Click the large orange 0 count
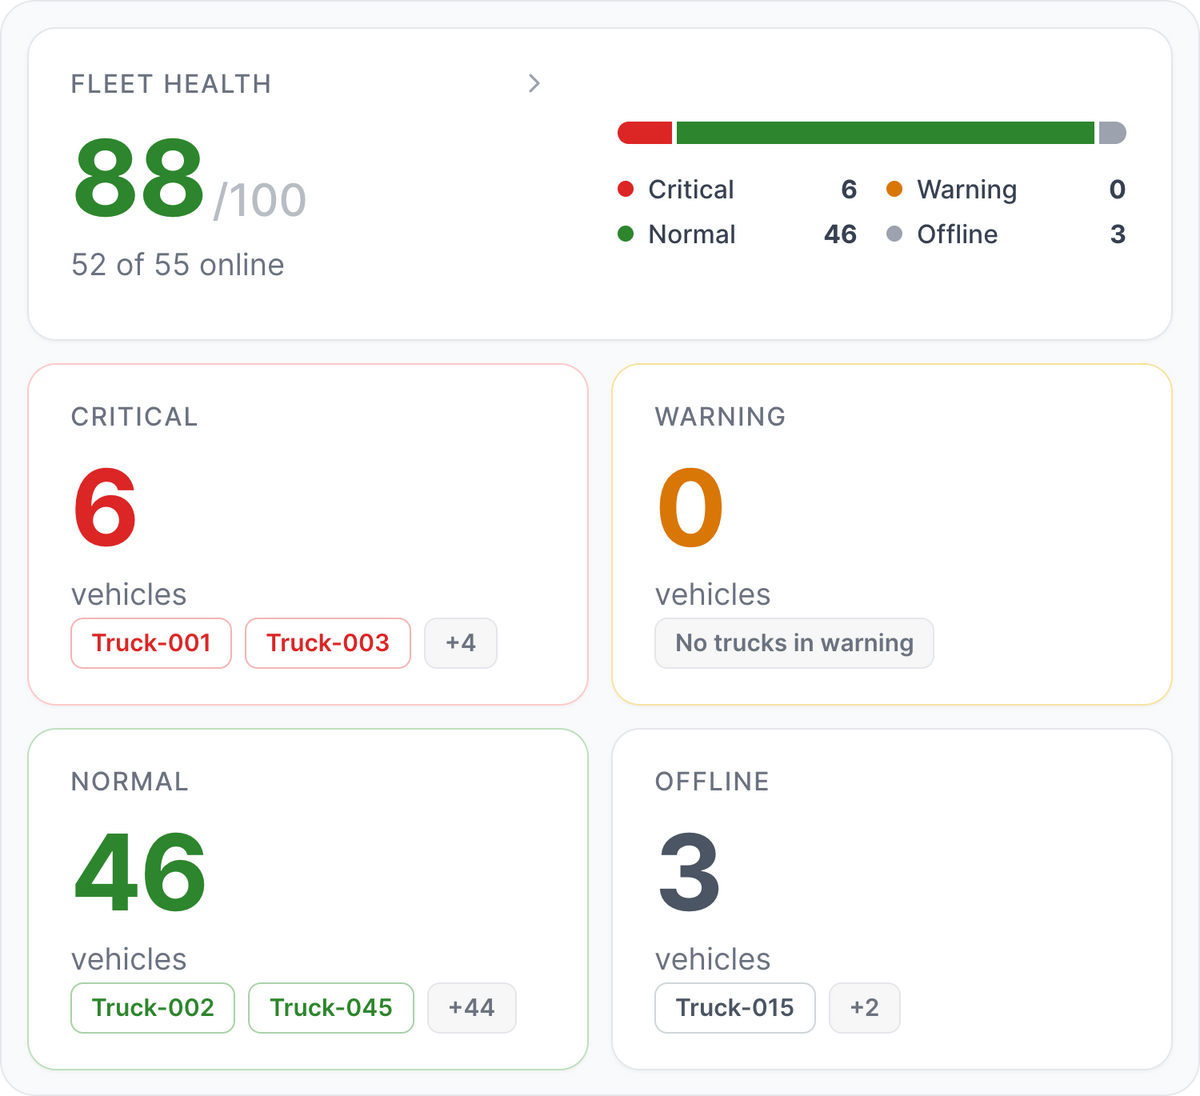 click(x=690, y=508)
